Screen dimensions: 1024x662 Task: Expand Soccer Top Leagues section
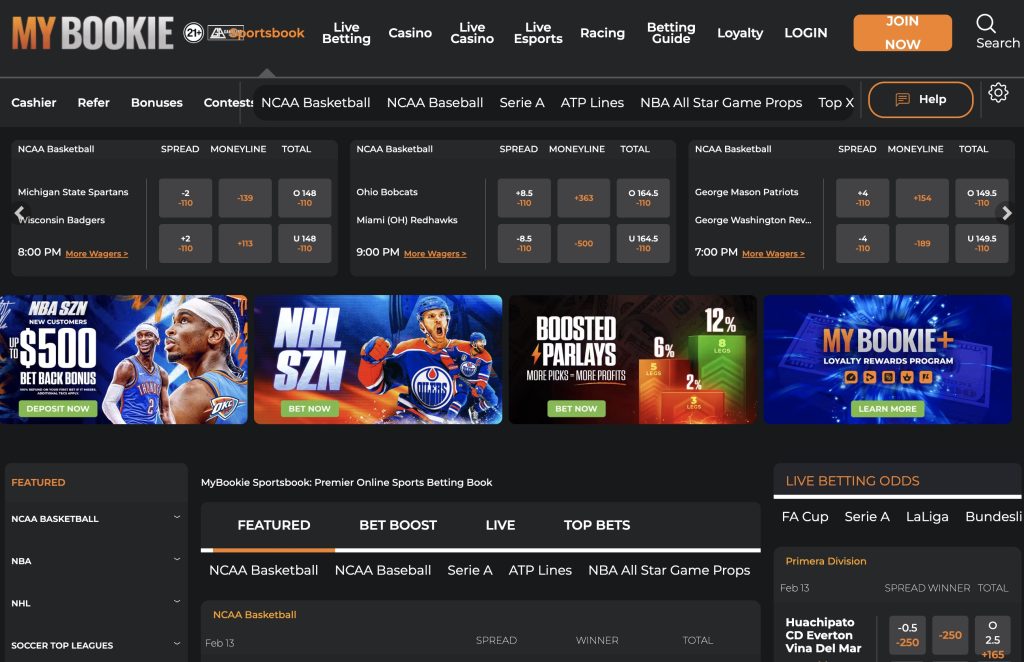pos(95,645)
